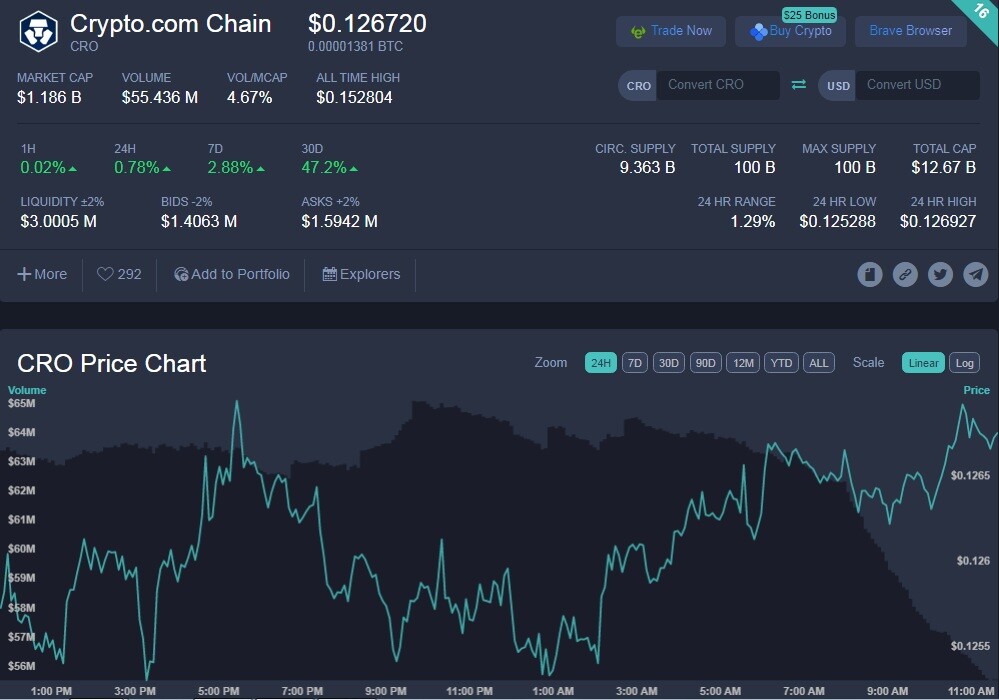Image resolution: width=999 pixels, height=700 pixels.
Task: Click Add to Portfolio
Action: point(232,274)
